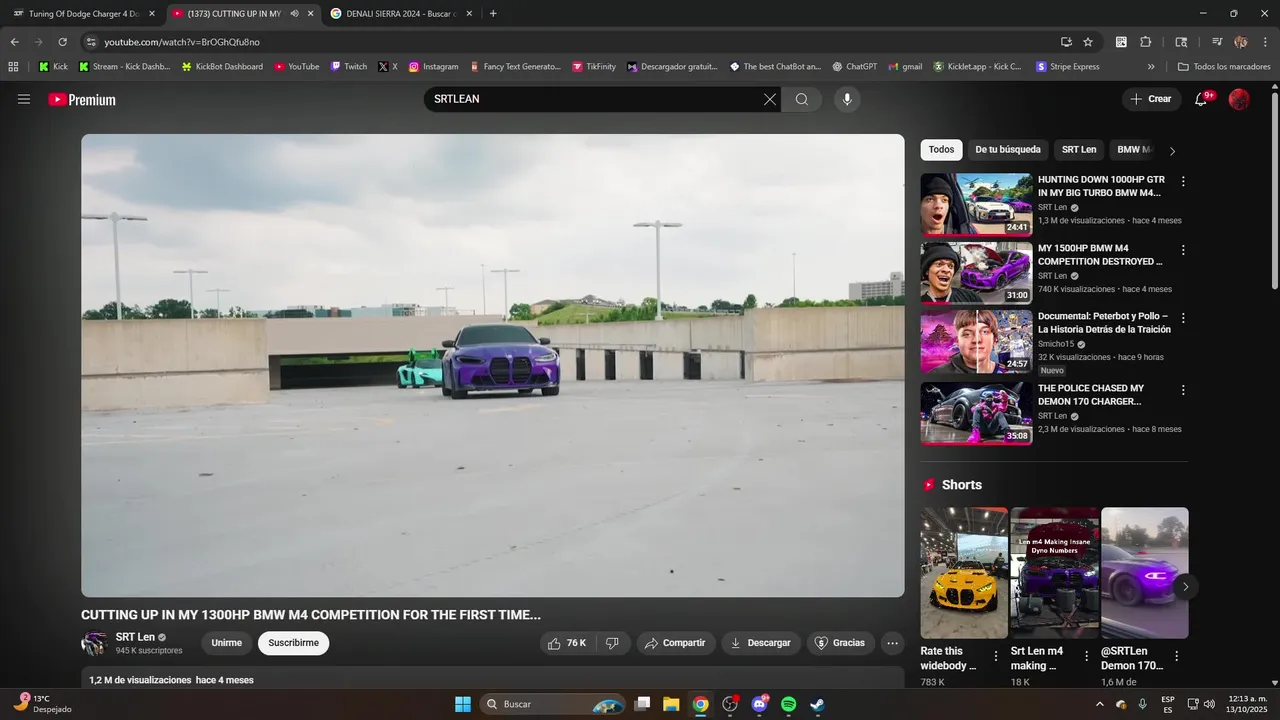
Task: Open options for @SRTLen Demon 170 short
Action: (x=1176, y=657)
